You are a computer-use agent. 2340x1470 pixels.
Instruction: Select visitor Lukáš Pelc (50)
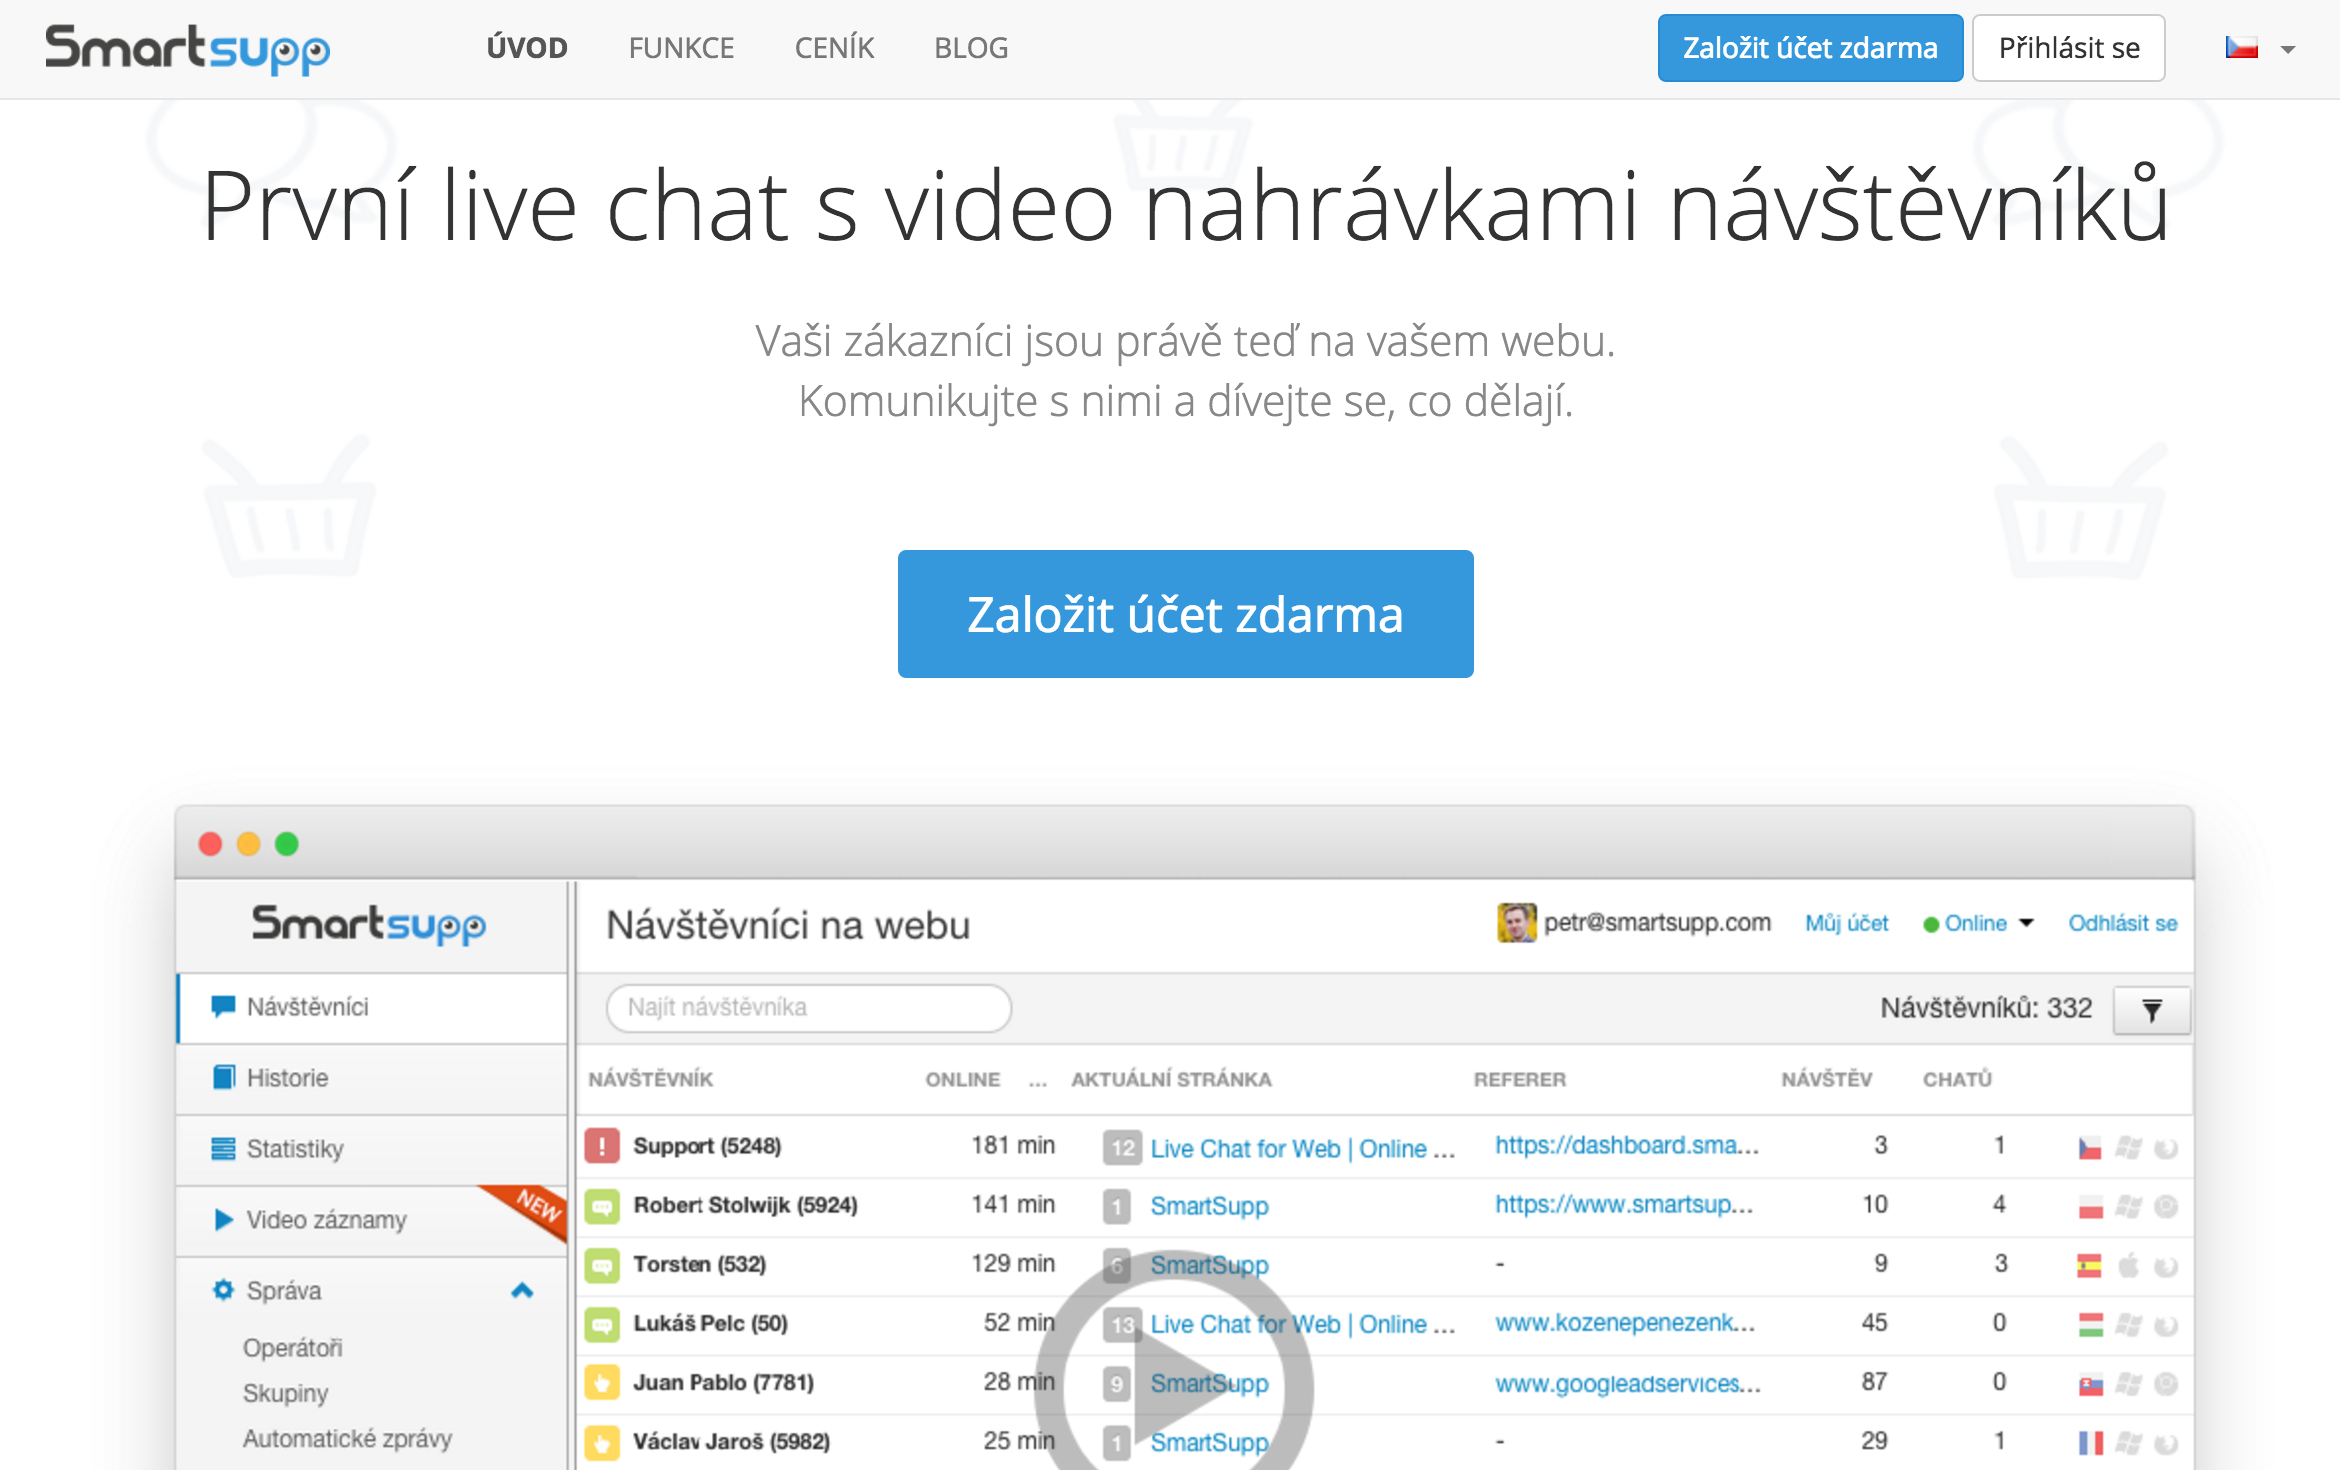click(x=710, y=1323)
